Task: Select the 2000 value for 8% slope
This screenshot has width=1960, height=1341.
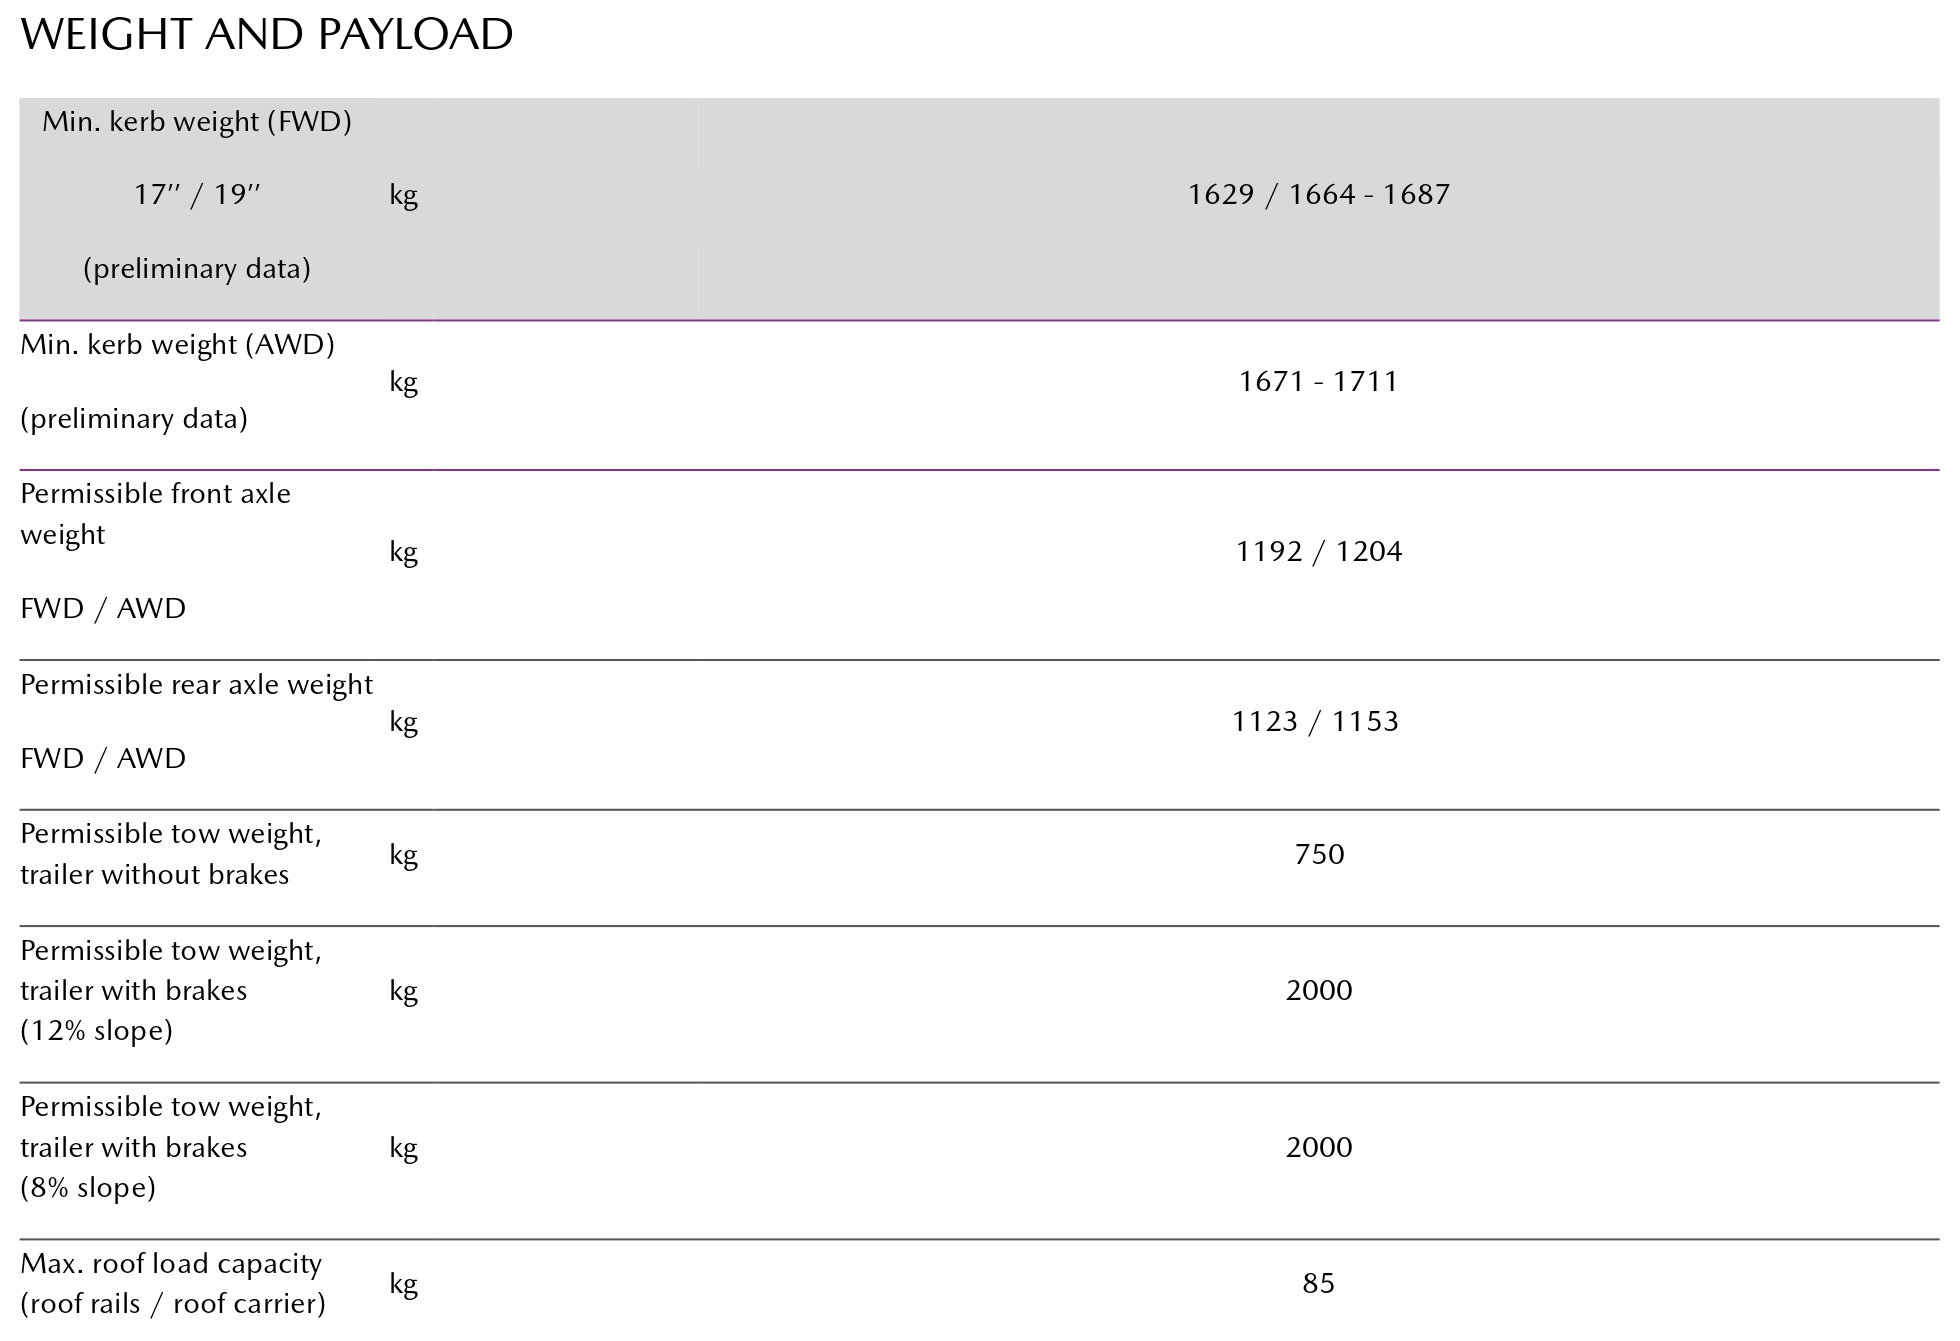Action: [x=1319, y=1147]
